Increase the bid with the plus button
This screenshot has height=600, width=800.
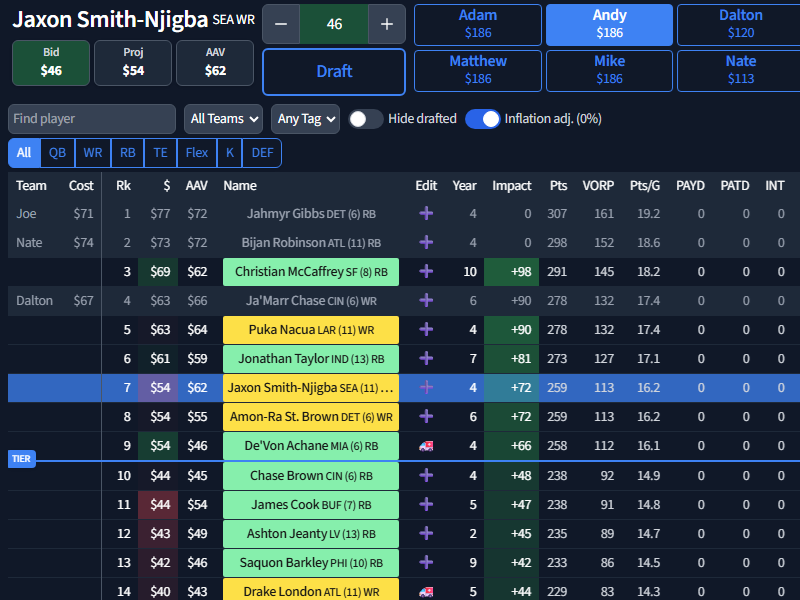[387, 24]
